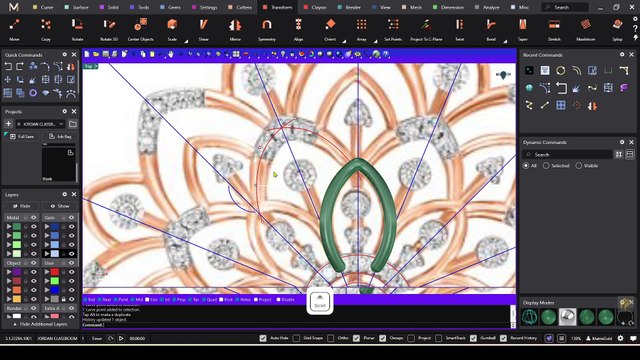The image size is (640, 360).
Task: Switch to the Gems tab
Action: (171, 7)
